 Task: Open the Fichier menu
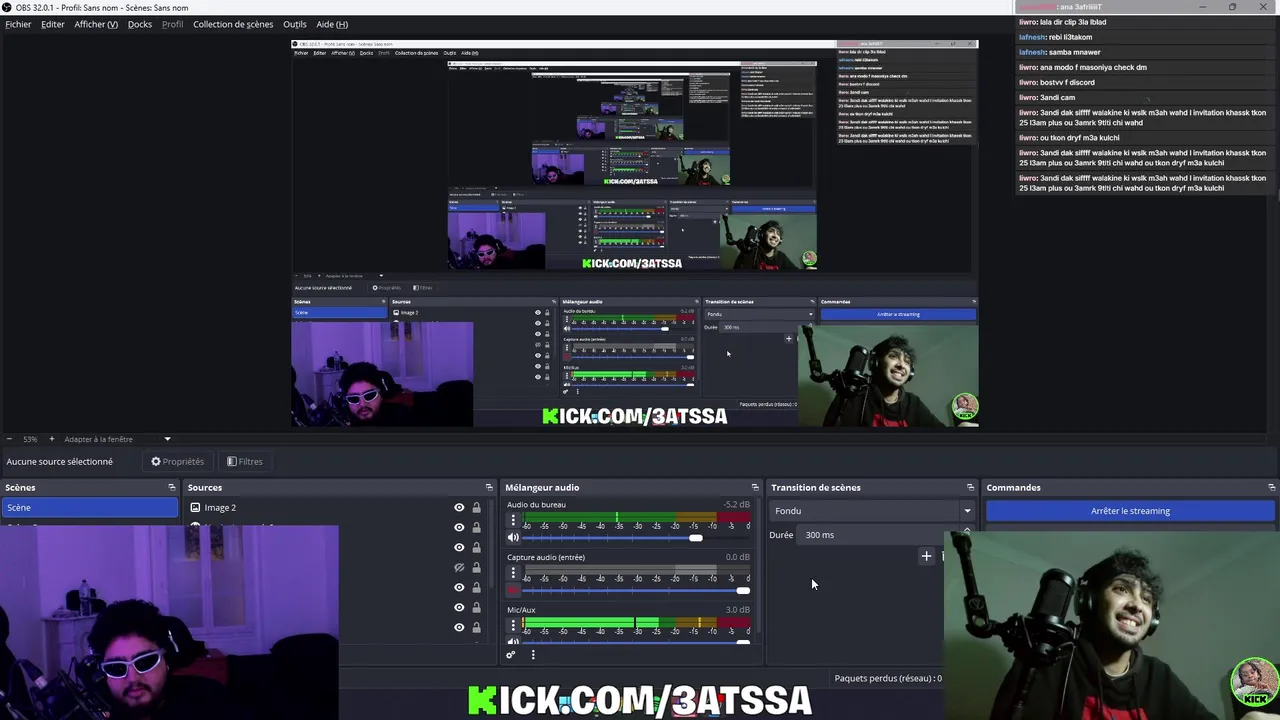(x=18, y=24)
